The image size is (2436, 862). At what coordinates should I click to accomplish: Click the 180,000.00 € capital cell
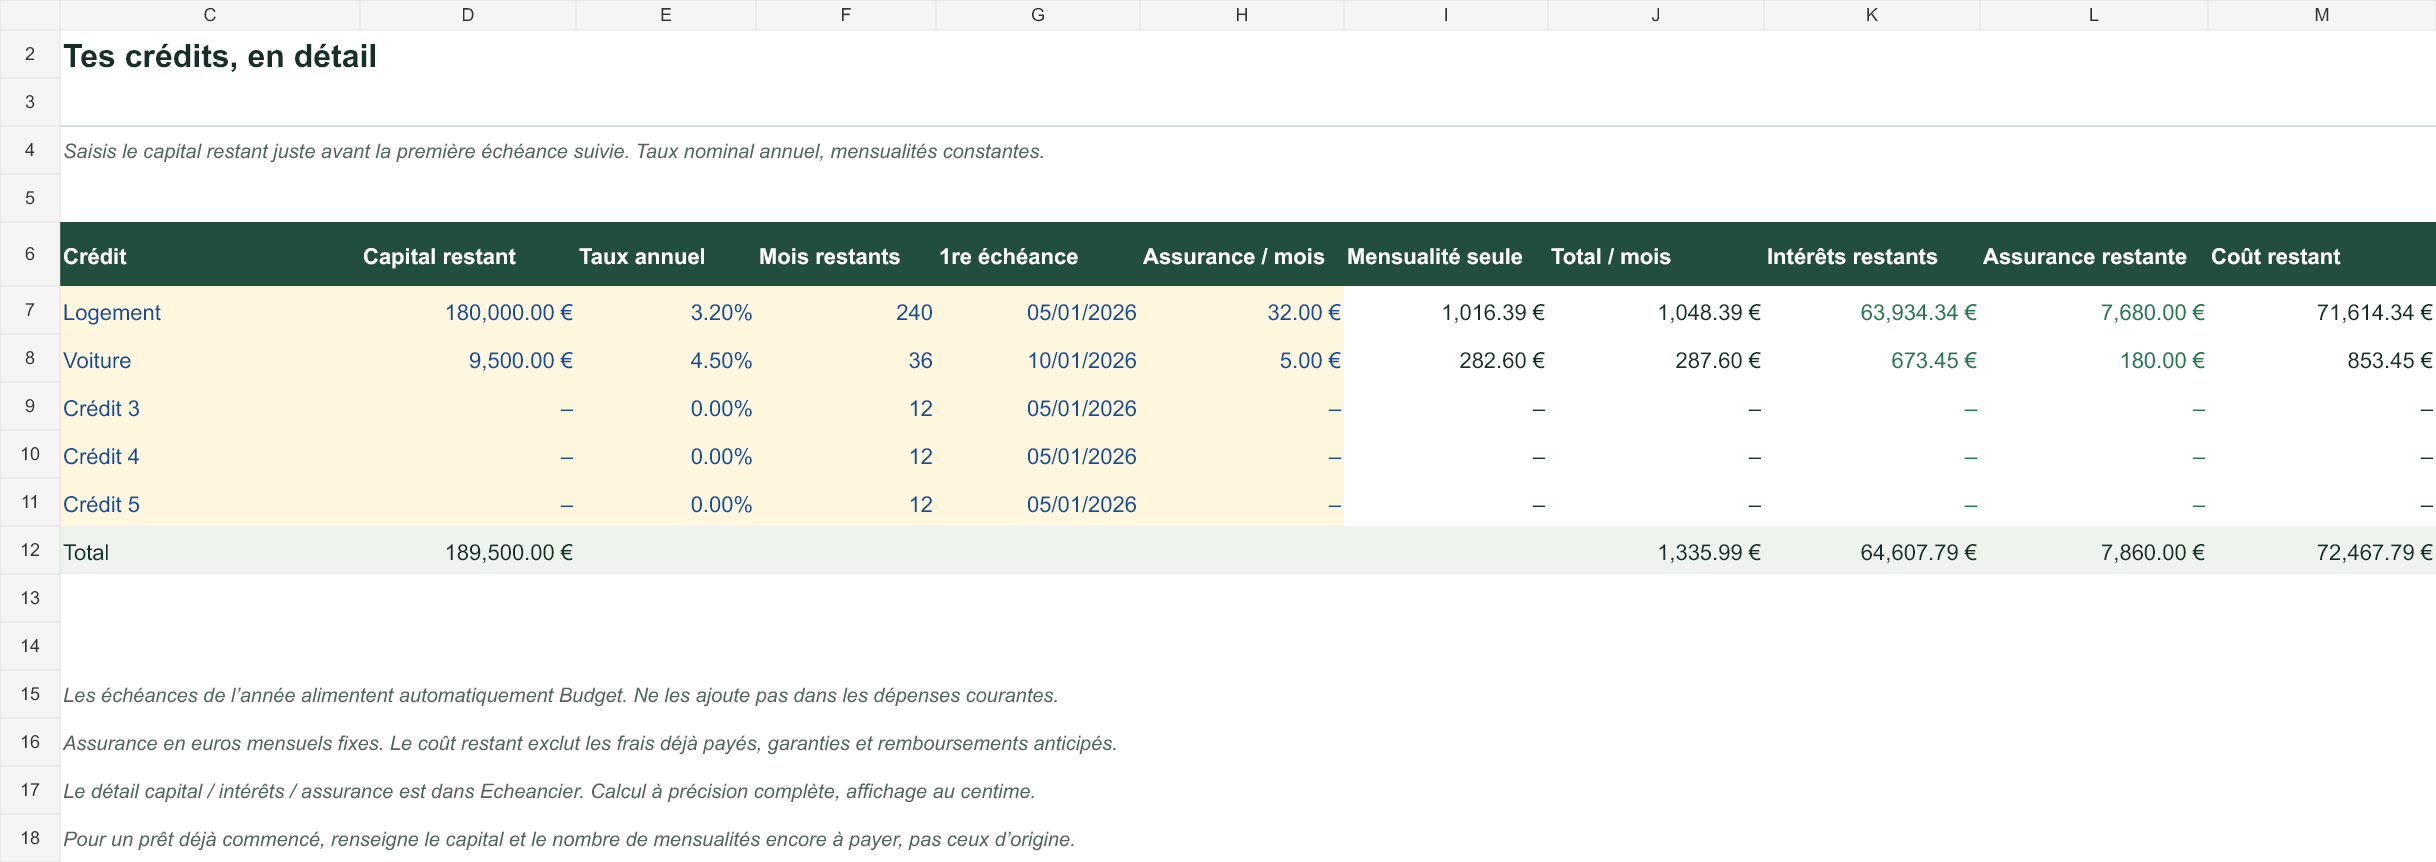pos(468,312)
